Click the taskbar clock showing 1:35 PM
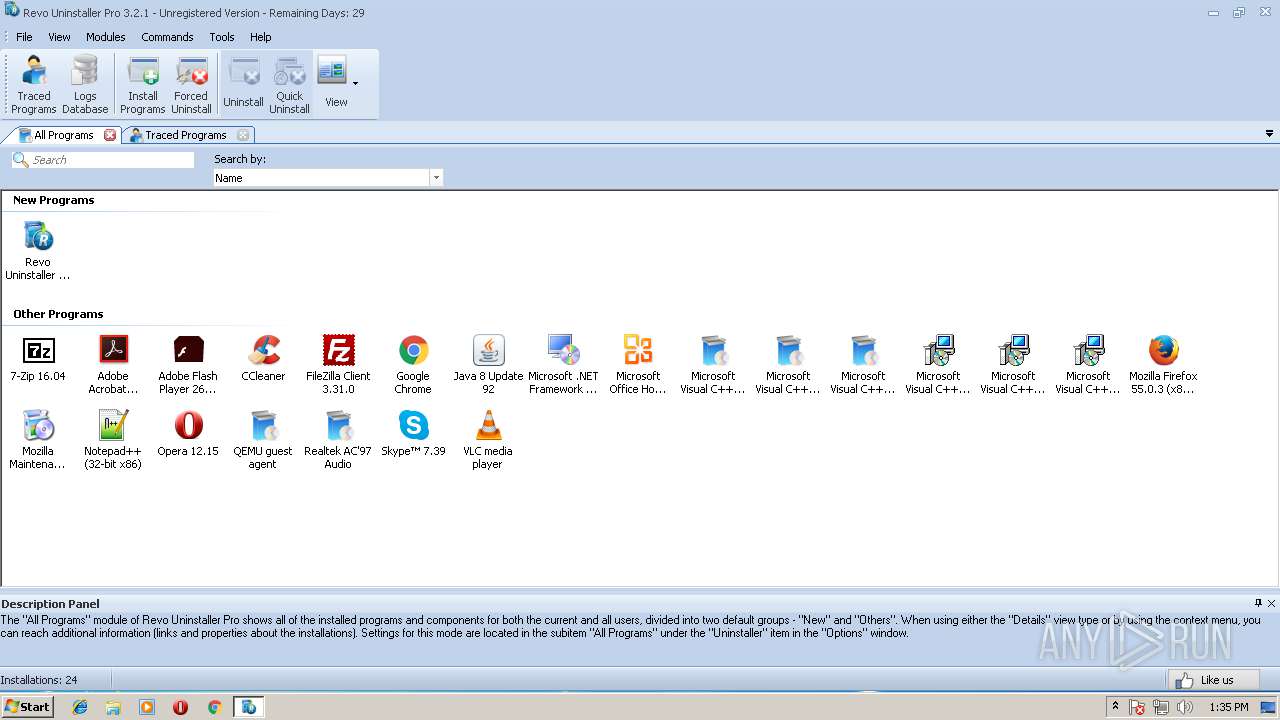This screenshot has width=1280, height=720. click(1228, 707)
